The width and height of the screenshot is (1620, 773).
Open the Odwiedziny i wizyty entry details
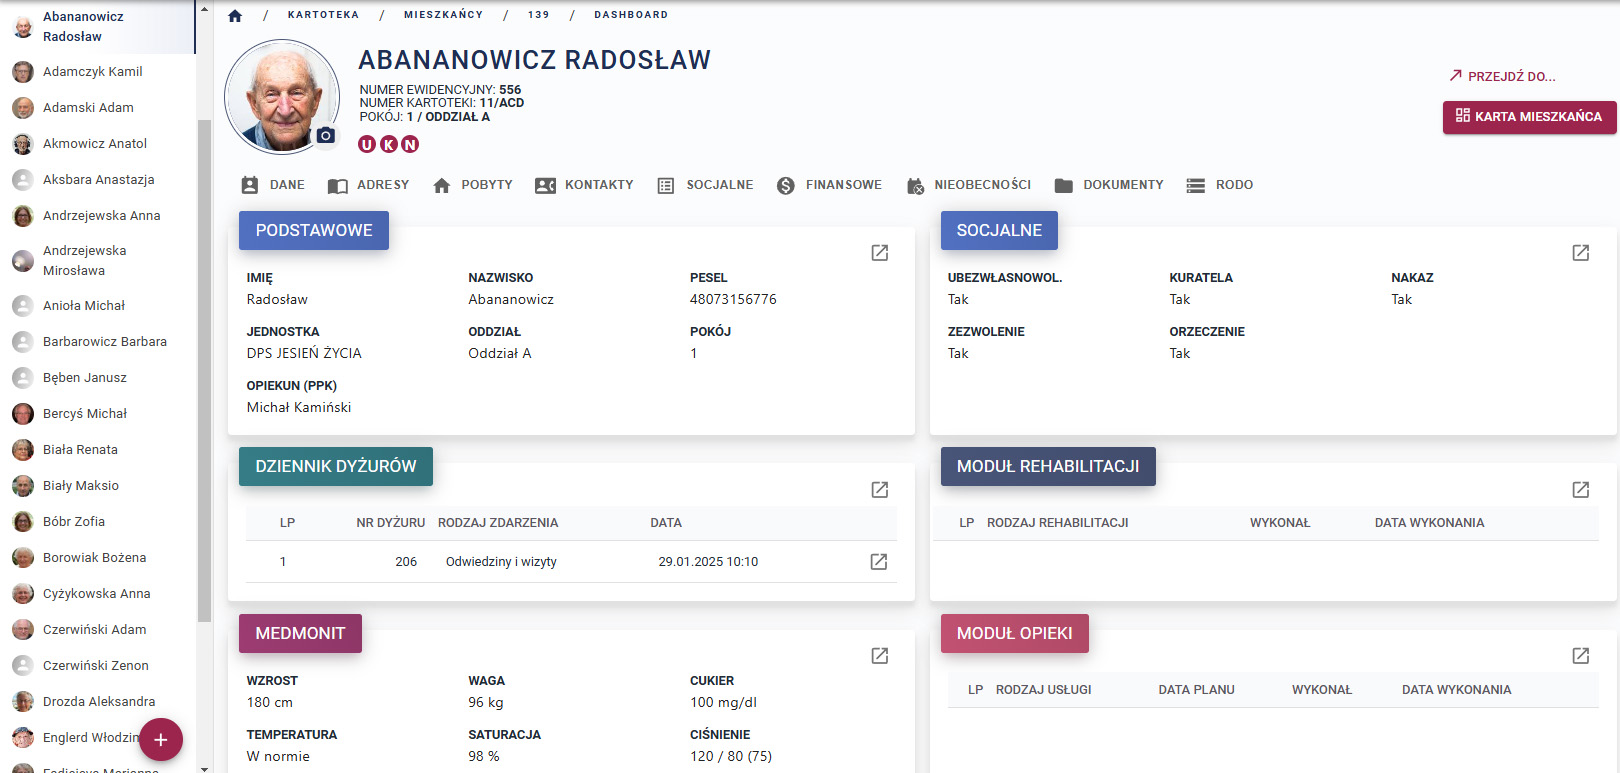[879, 562]
